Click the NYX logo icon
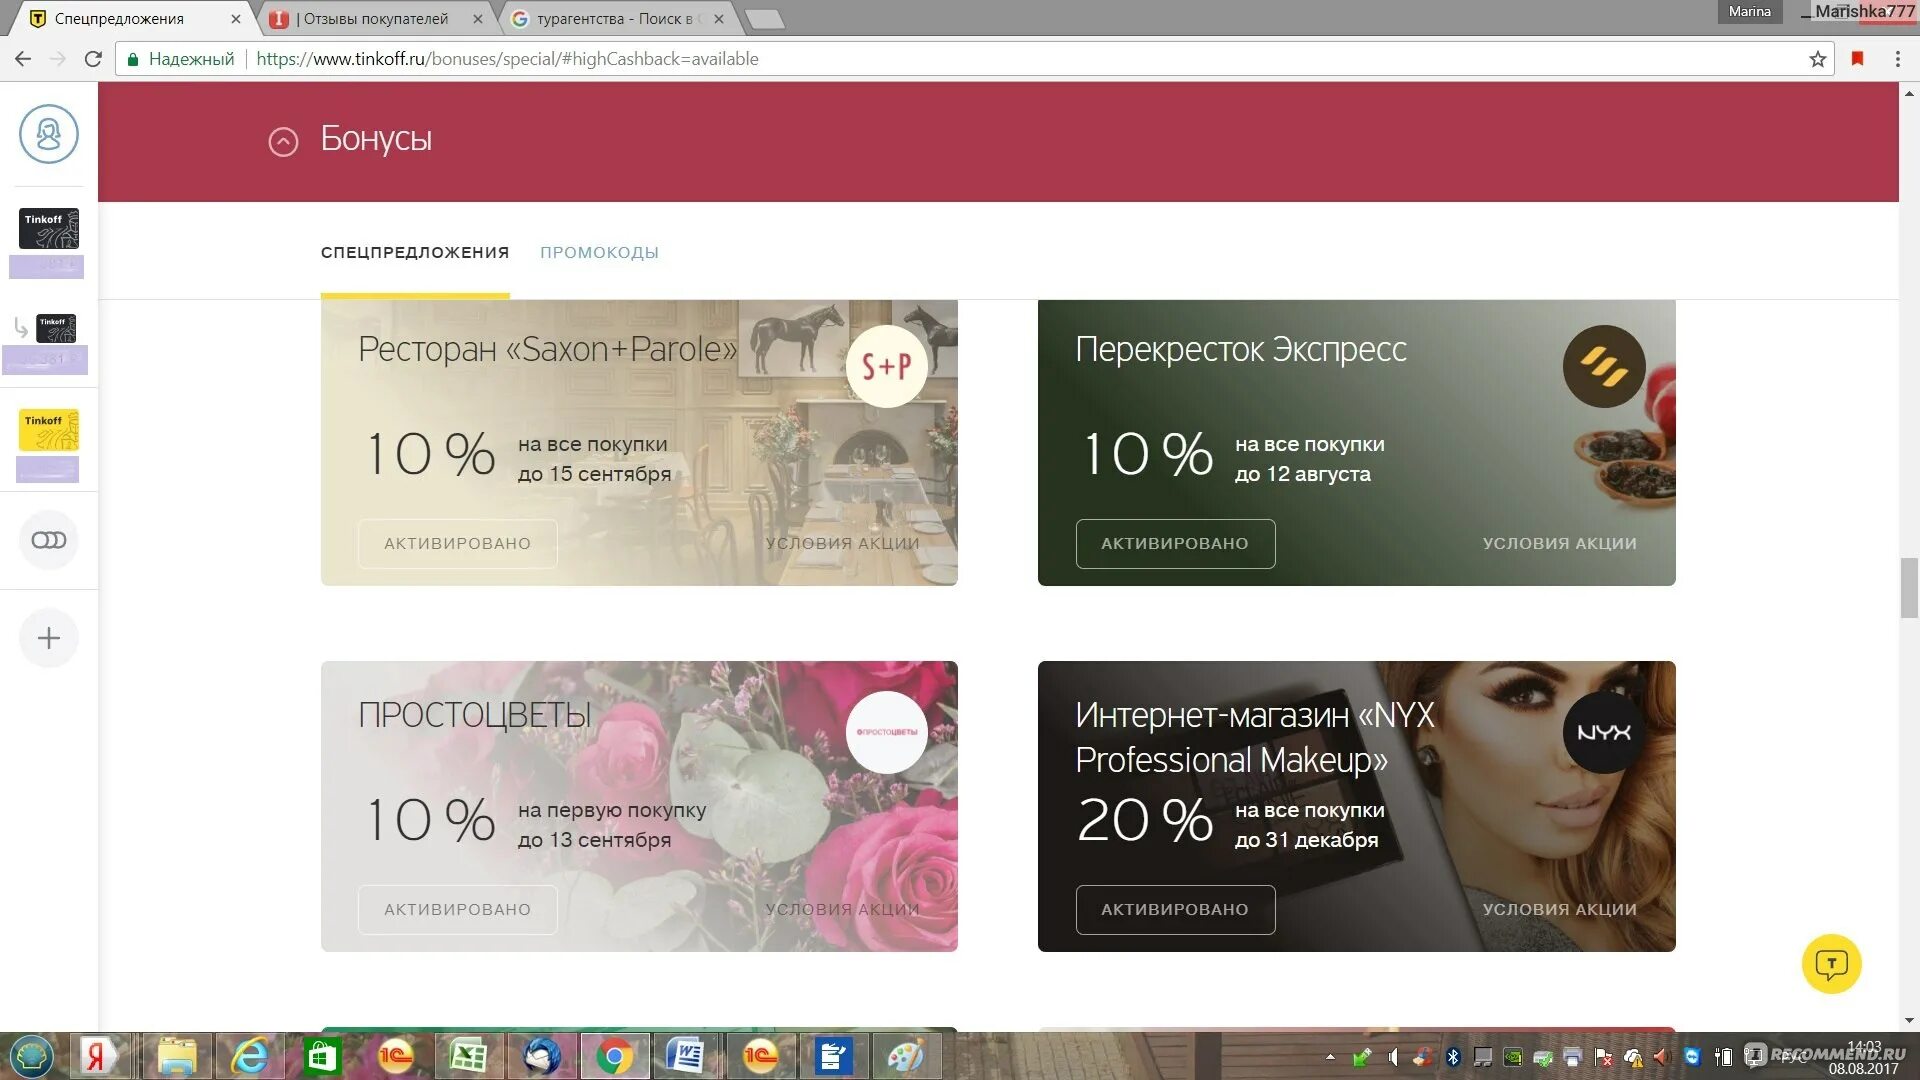Screen dimensions: 1920x1080 (x=1603, y=732)
